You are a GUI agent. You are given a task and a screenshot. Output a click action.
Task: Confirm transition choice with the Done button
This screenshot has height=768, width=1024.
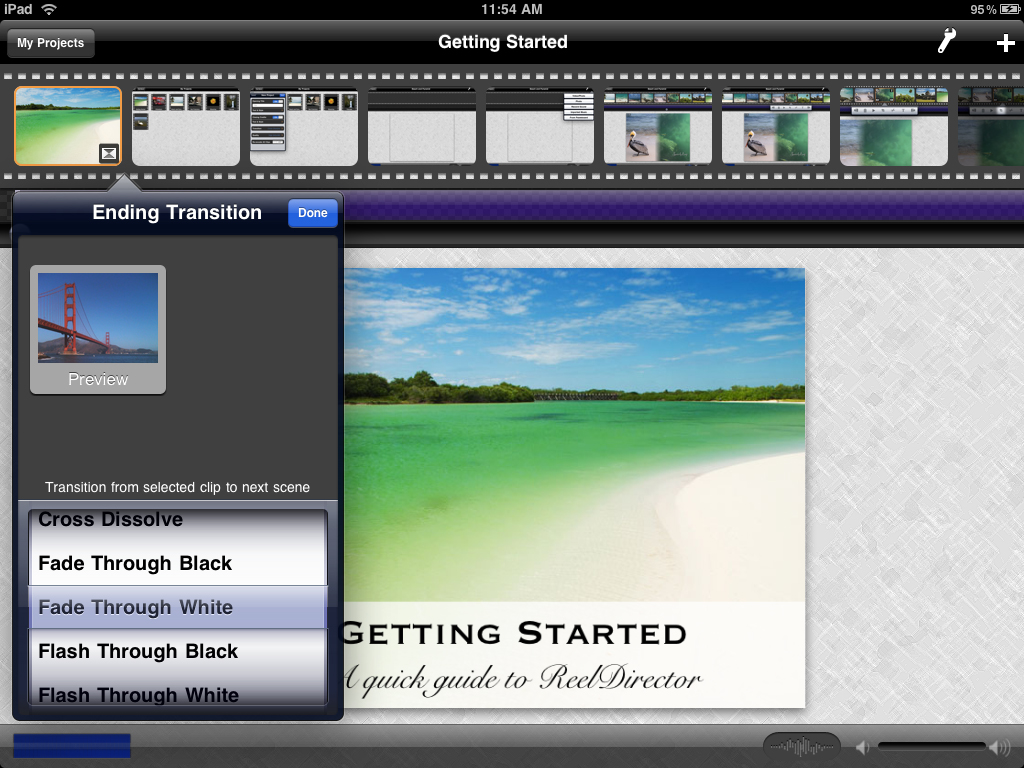[312, 212]
